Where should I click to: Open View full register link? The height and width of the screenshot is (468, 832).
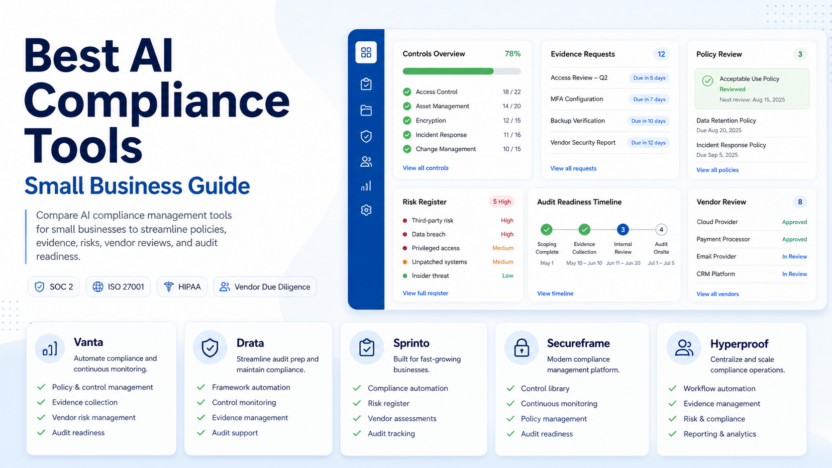(x=425, y=293)
